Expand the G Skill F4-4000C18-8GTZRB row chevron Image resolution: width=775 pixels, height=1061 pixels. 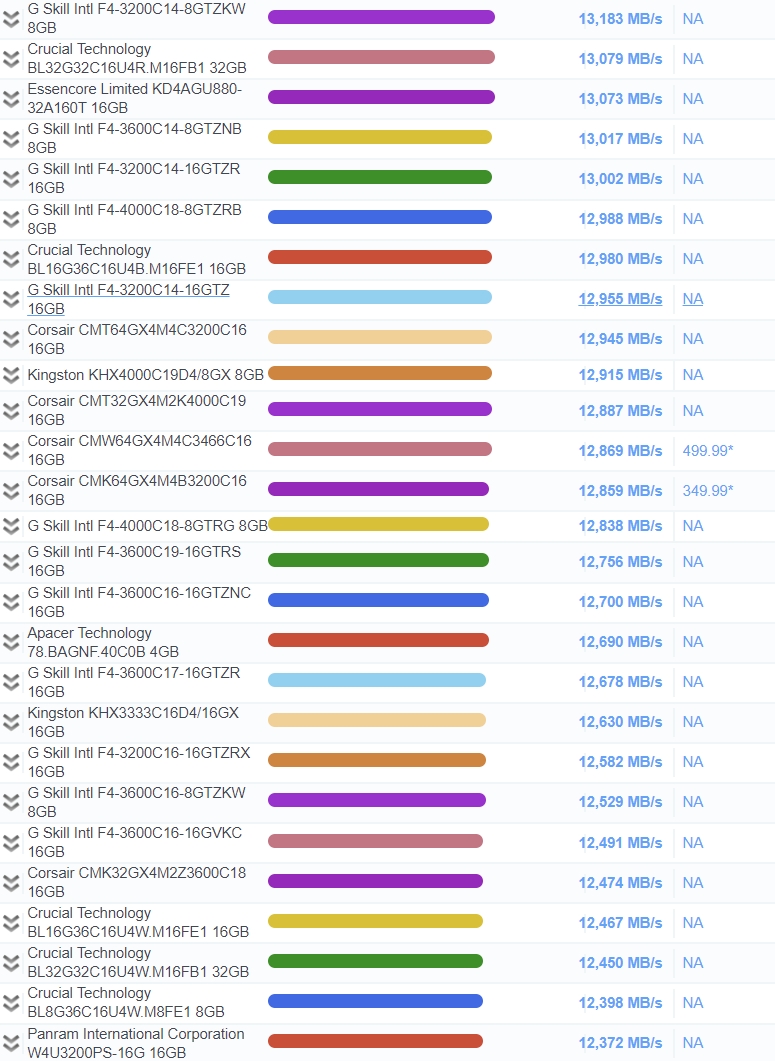[x=11, y=219]
